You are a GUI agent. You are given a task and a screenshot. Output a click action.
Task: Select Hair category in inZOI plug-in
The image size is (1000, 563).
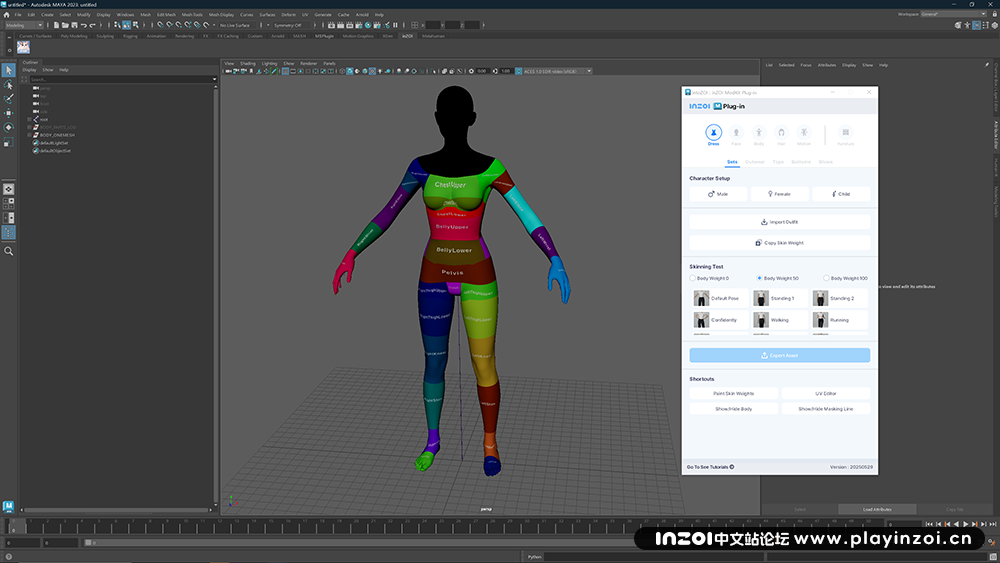(x=781, y=135)
